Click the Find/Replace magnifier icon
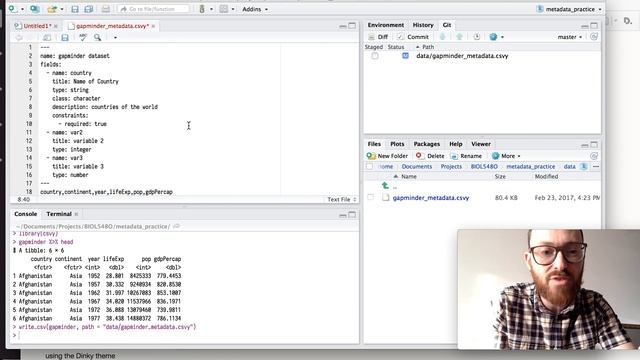Viewport: 640px width, 360px height. (x=98, y=38)
